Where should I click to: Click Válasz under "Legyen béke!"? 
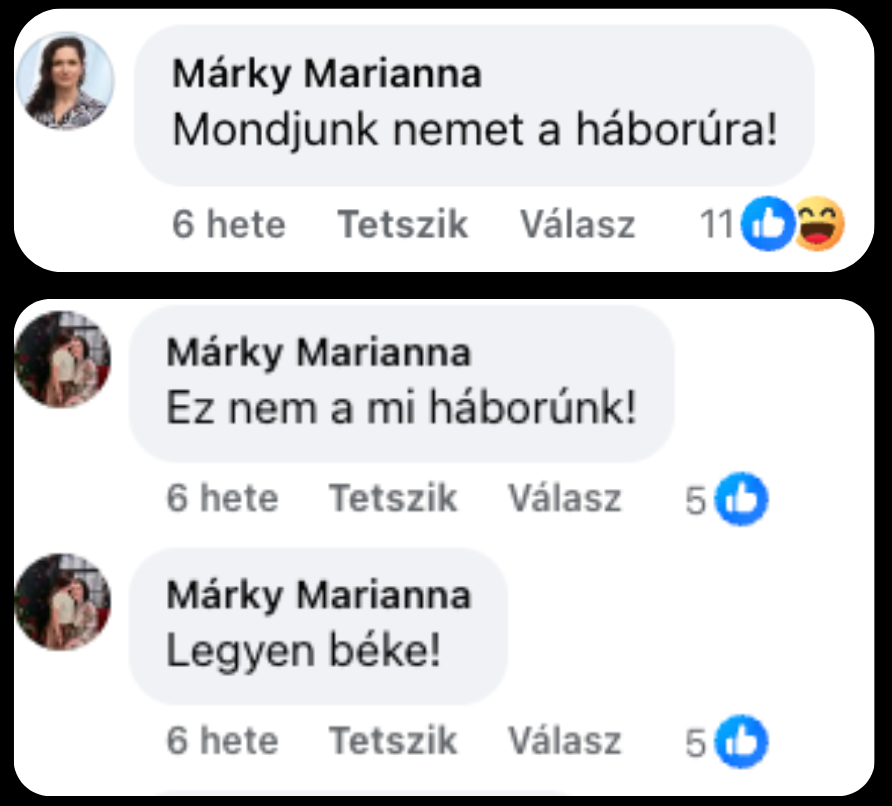click(x=564, y=741)
